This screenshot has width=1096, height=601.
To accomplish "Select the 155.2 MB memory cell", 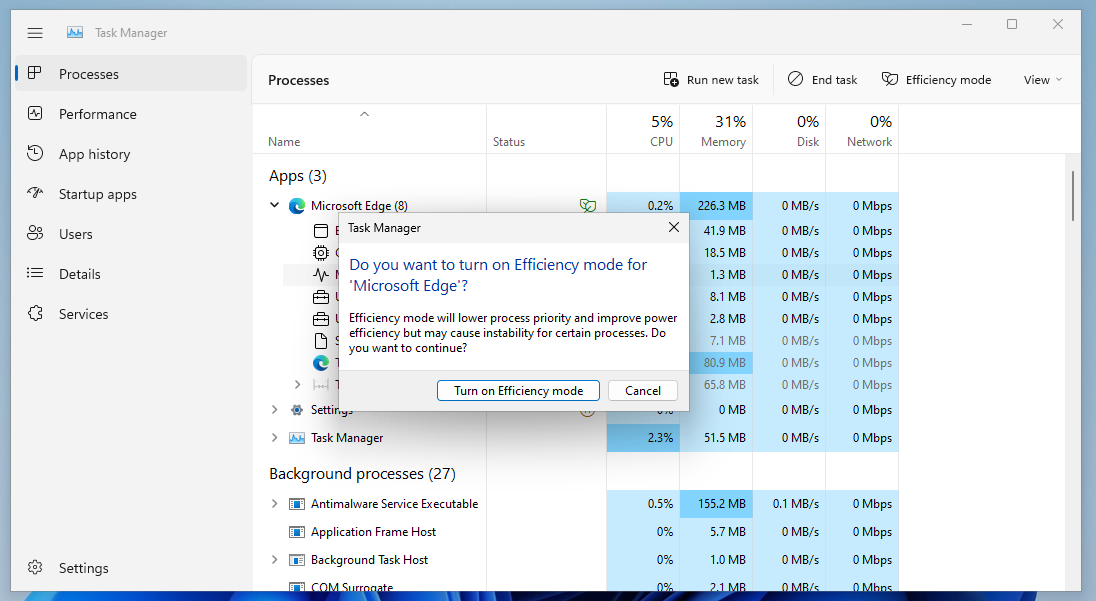I will pyautogui.click(x=716, y=504).
